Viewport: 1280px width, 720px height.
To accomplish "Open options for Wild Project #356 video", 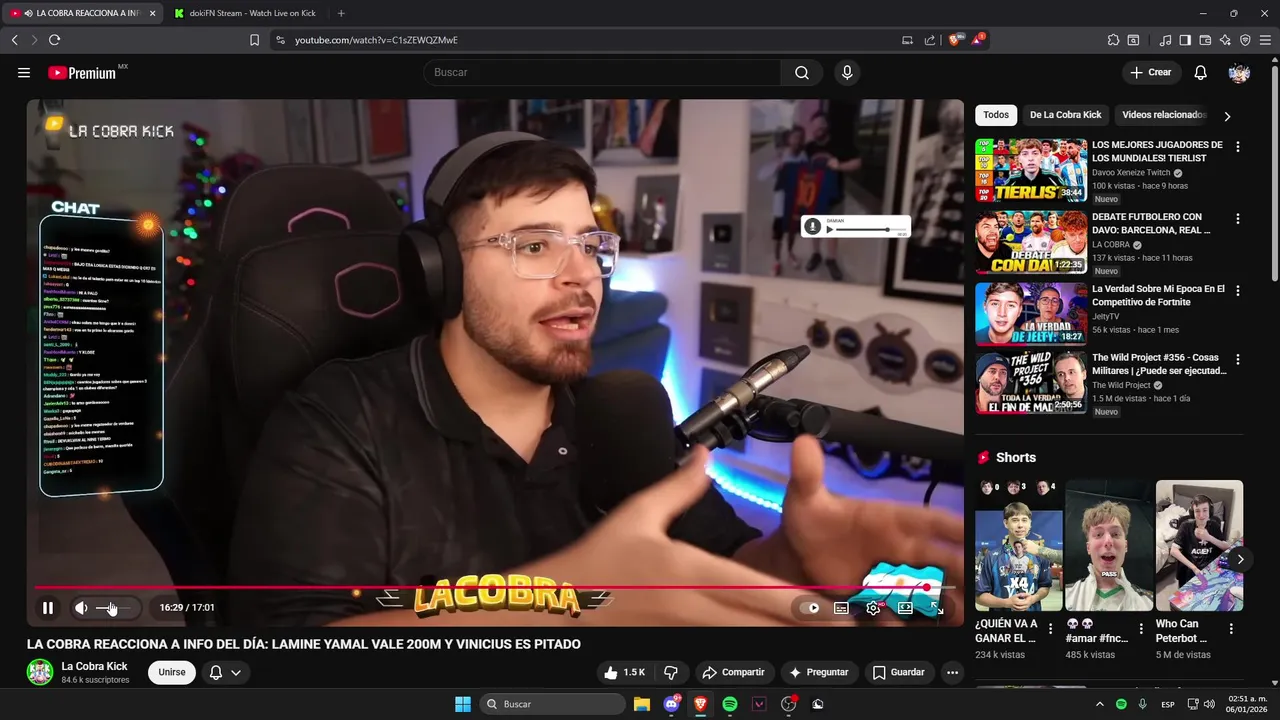I will coord(1238,359).
